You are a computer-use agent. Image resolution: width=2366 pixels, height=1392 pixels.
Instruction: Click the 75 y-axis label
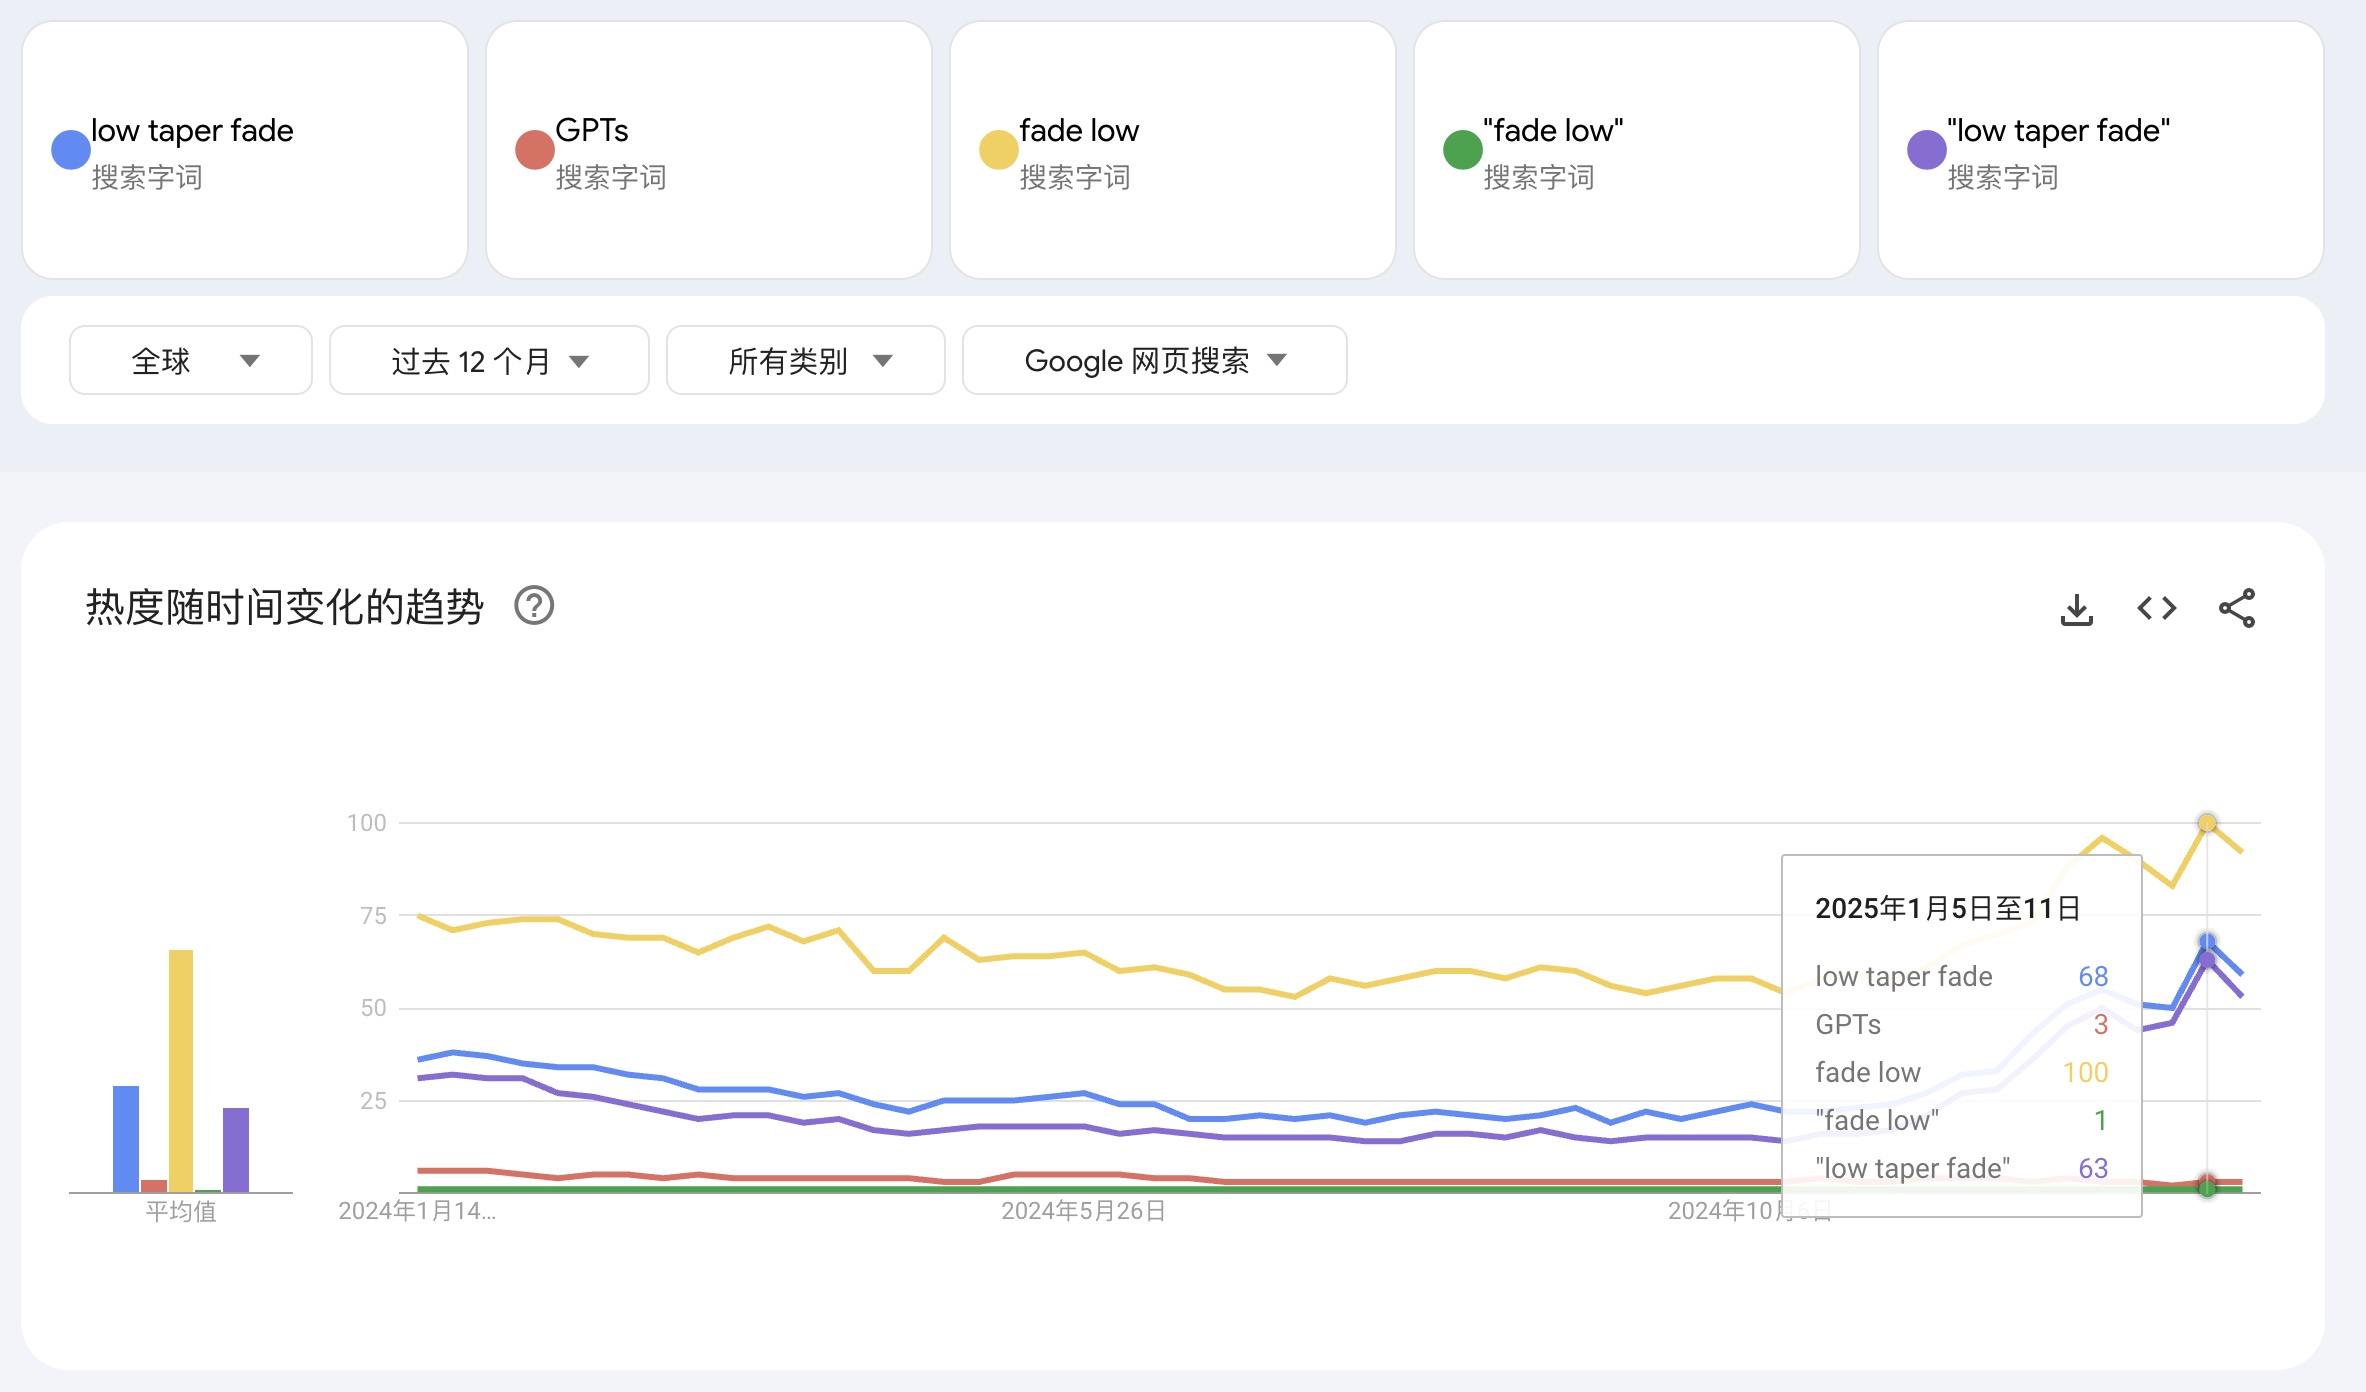coord(373,915)
